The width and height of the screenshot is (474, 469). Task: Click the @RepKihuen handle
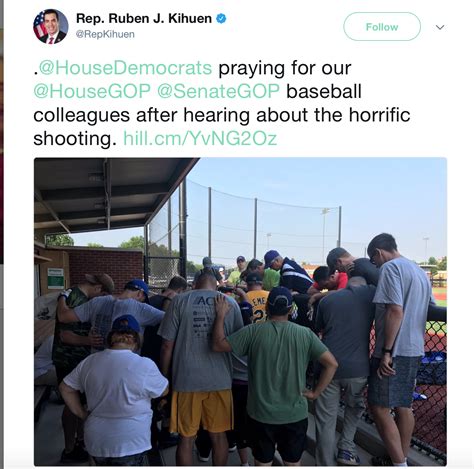pyautogui.click(x=105, y=34)
